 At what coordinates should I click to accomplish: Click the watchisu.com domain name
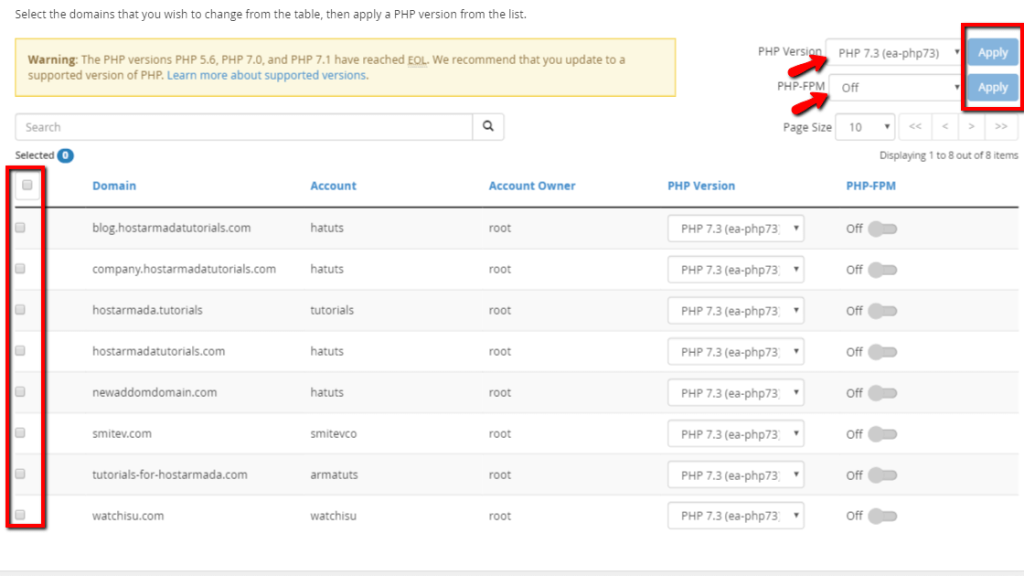coord(128,516)
